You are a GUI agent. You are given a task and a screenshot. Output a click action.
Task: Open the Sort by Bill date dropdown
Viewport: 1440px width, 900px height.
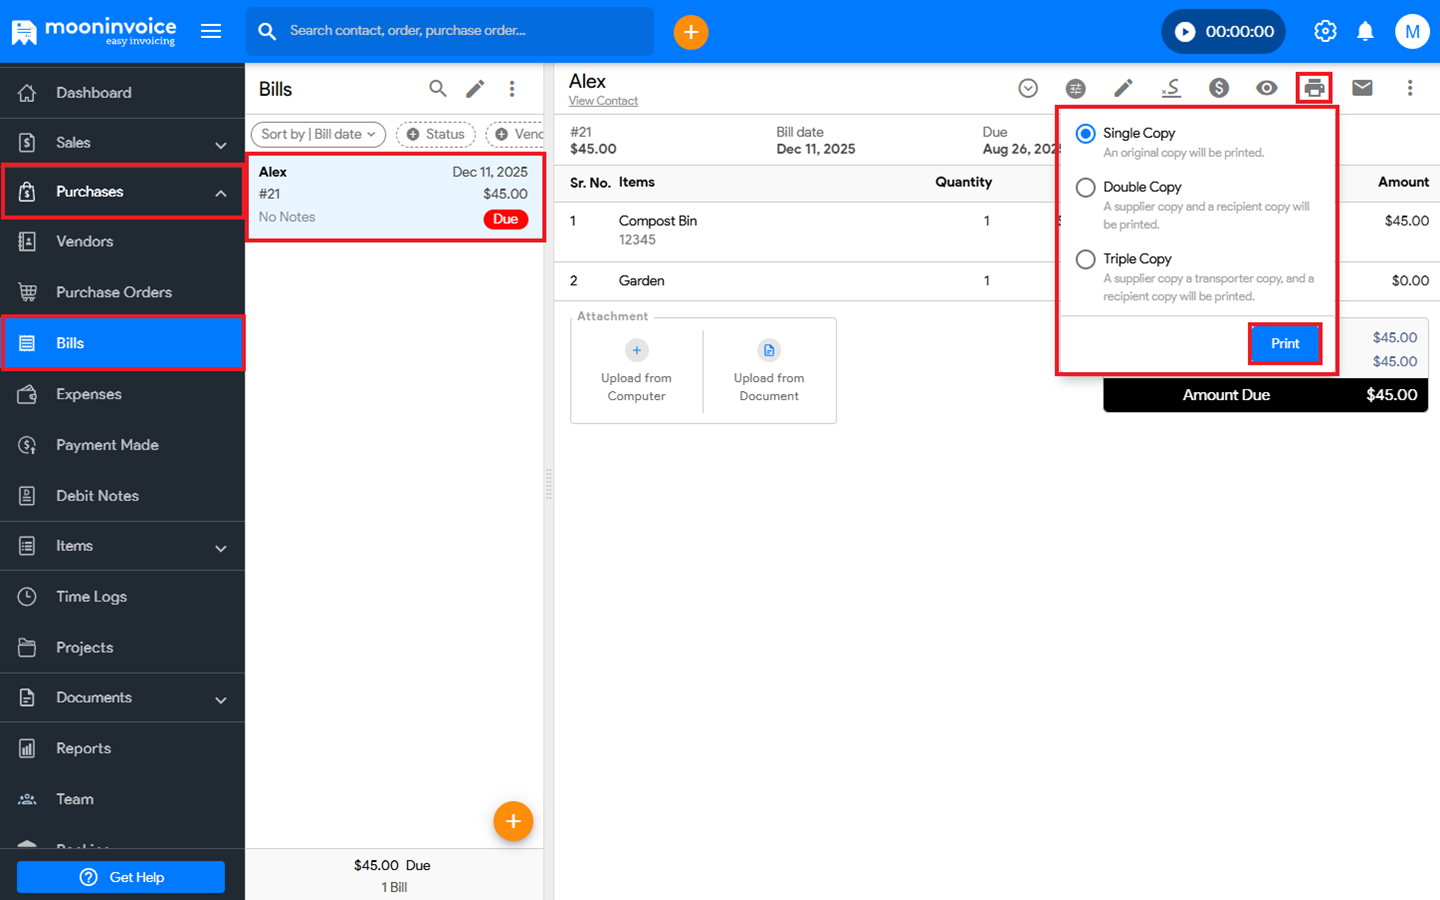[318, 134]
